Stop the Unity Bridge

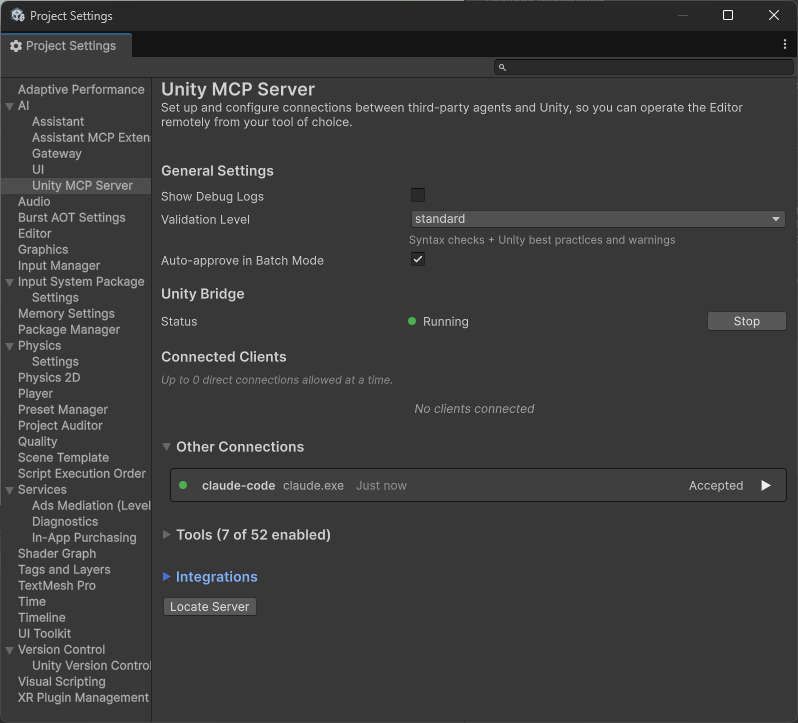tap(747, 321)
